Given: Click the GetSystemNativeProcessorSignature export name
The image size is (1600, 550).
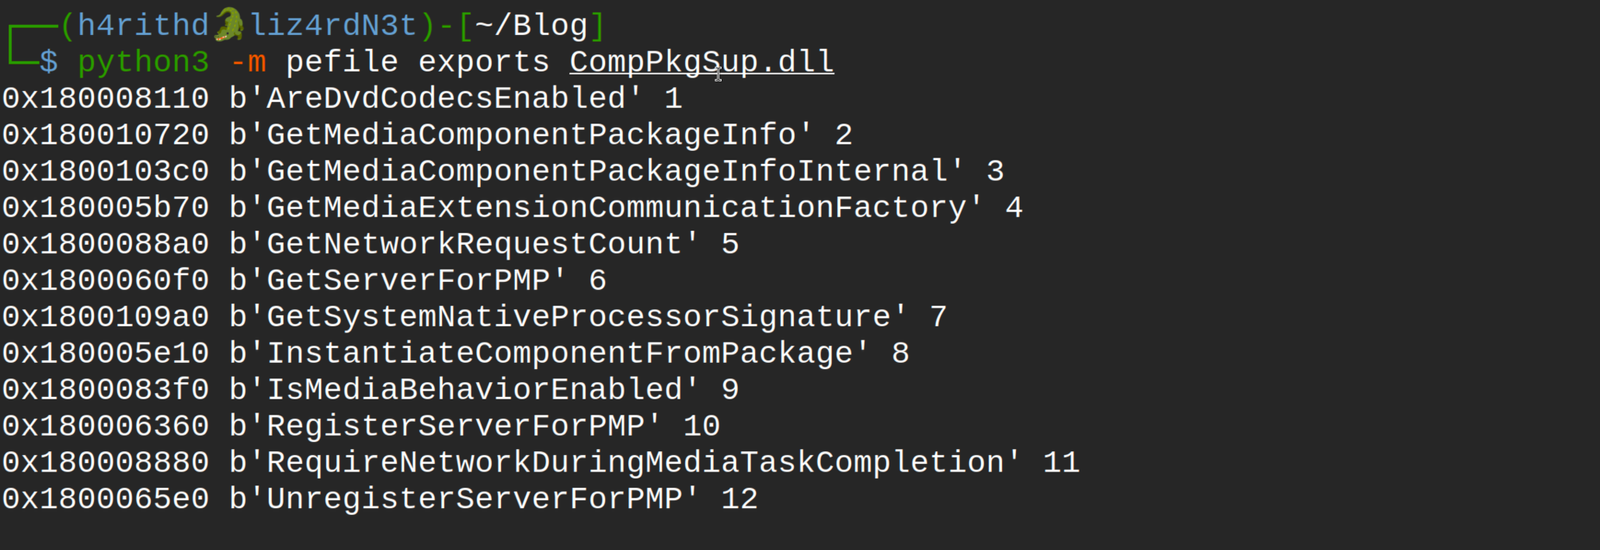Looking at the screenshot, I should pyautogui.click(x=578, y=317).
